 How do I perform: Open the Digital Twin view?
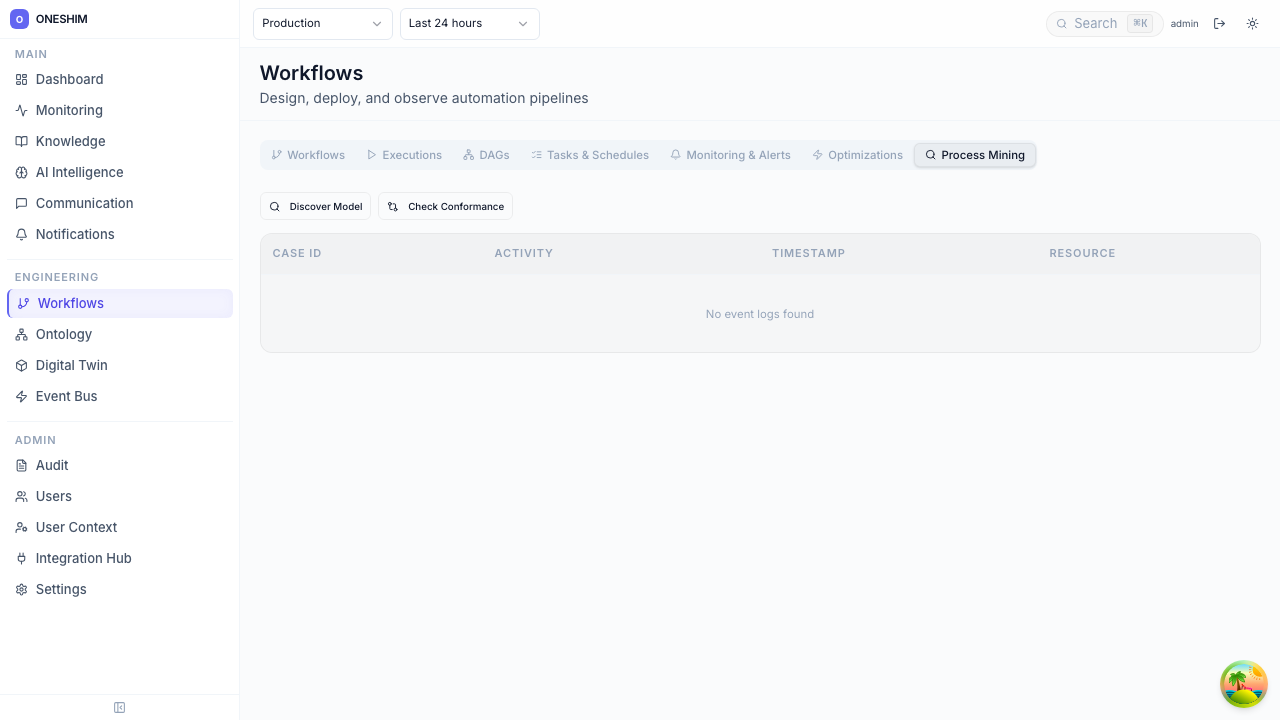71,365
